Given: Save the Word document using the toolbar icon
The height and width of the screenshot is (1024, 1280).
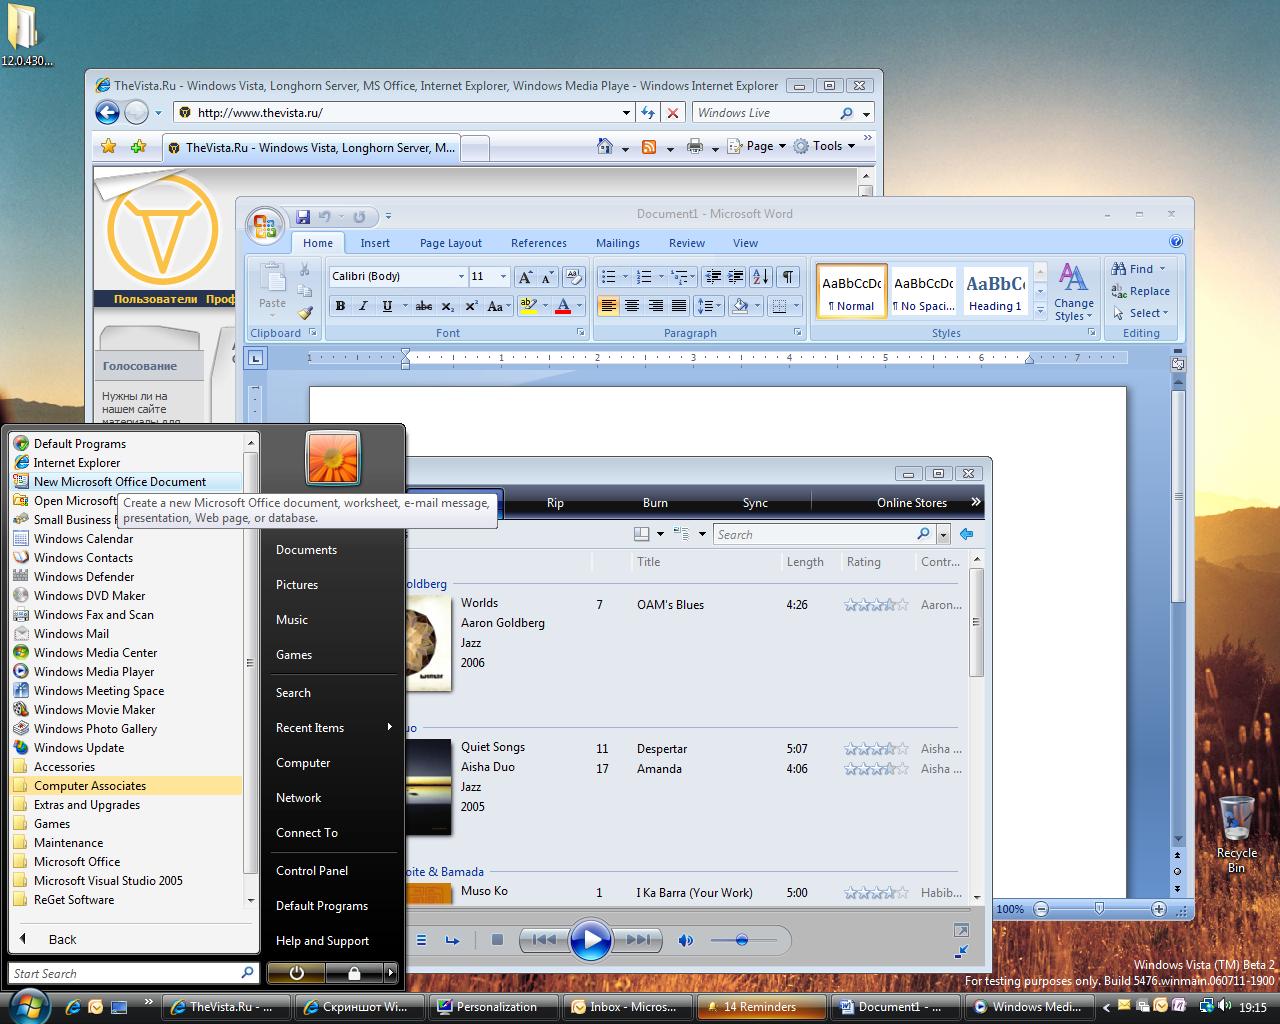Looking at the screenshot, I should click(302, 216).
